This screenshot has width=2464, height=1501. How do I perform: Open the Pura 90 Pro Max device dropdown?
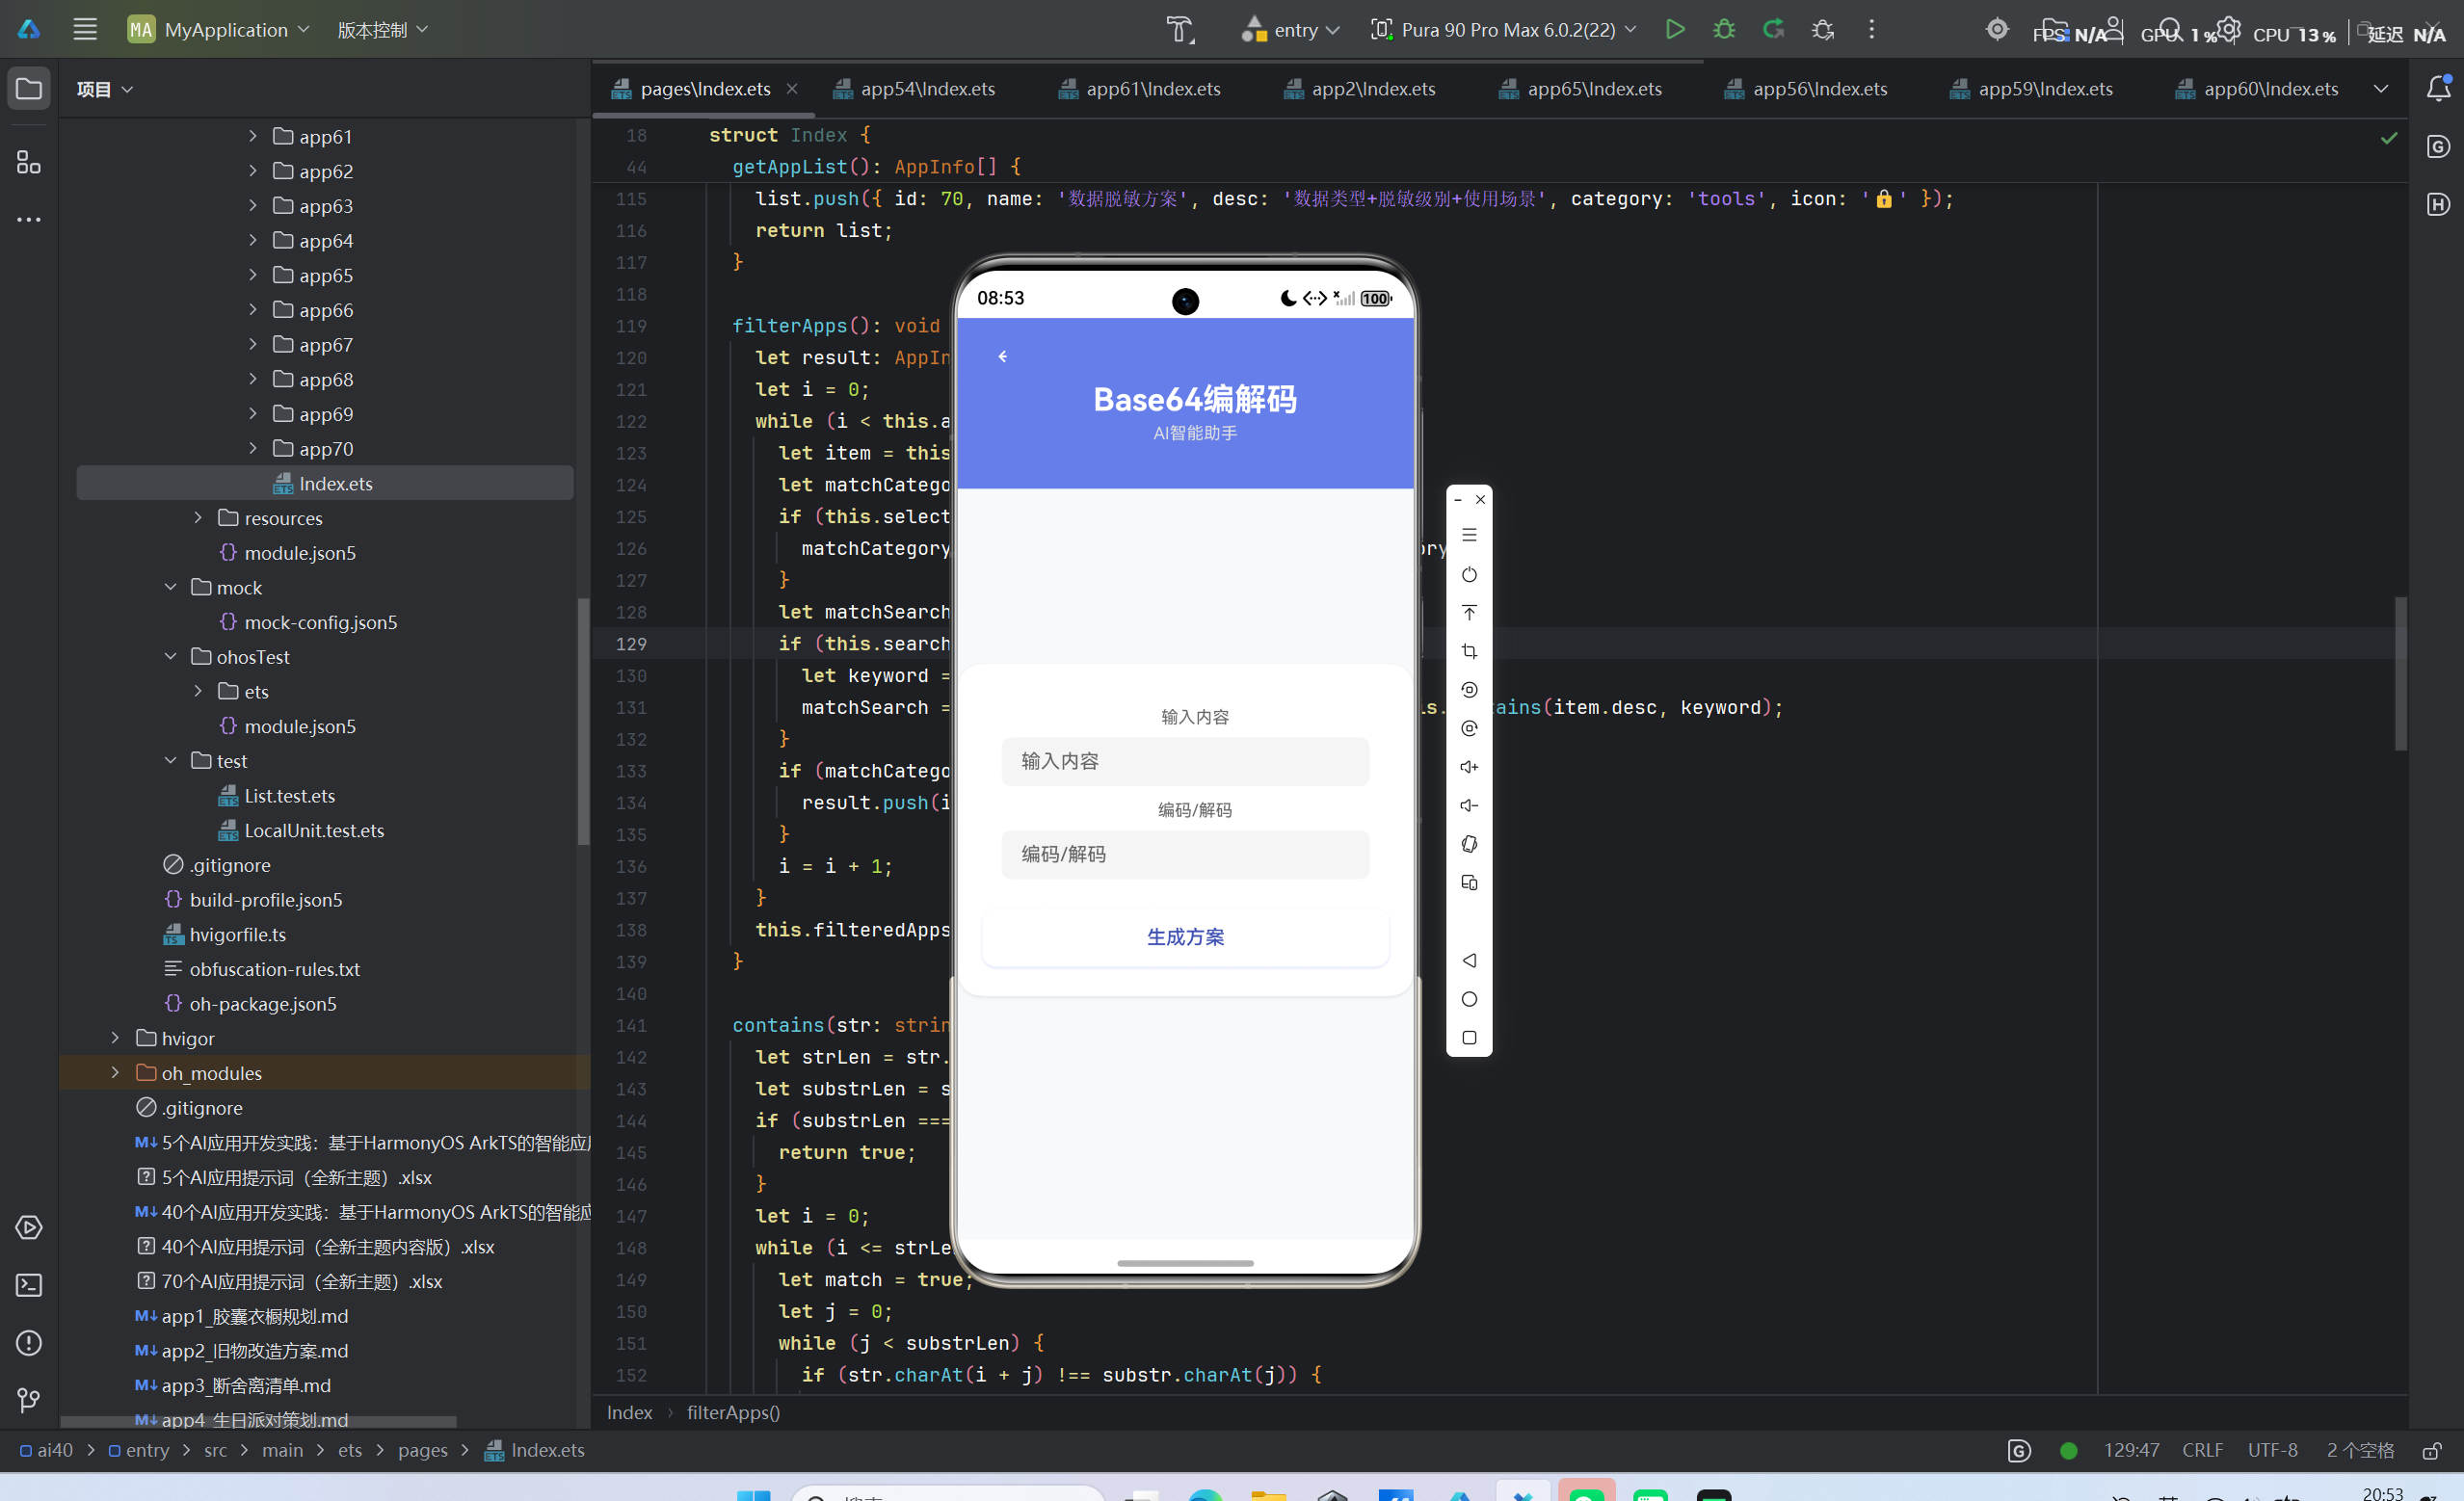(x=1504, y=29)
